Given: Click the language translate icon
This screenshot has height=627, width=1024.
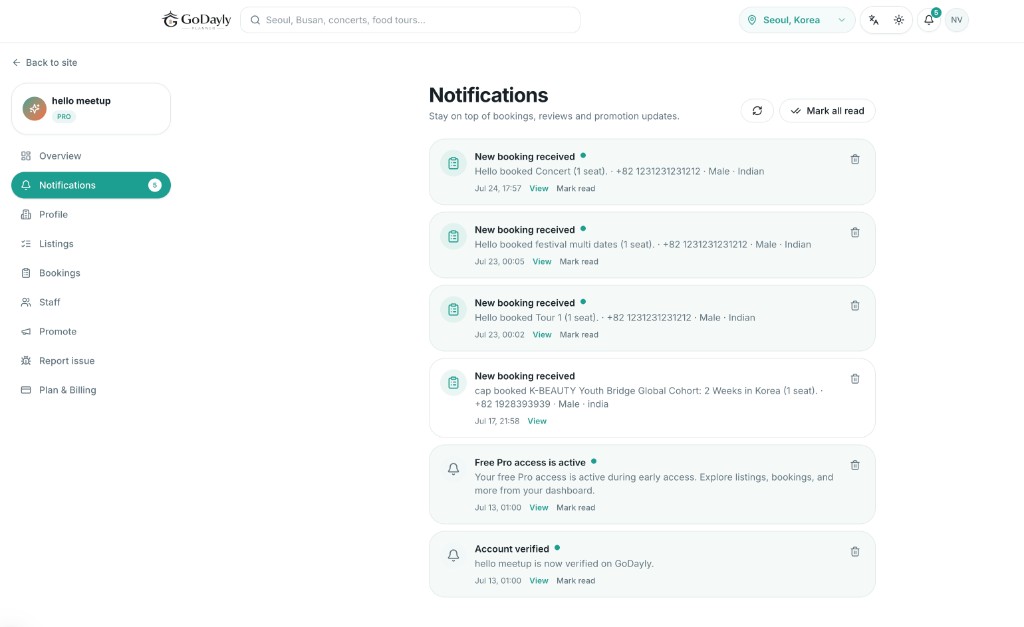Looking at the screenshot, I should (874, 20).
